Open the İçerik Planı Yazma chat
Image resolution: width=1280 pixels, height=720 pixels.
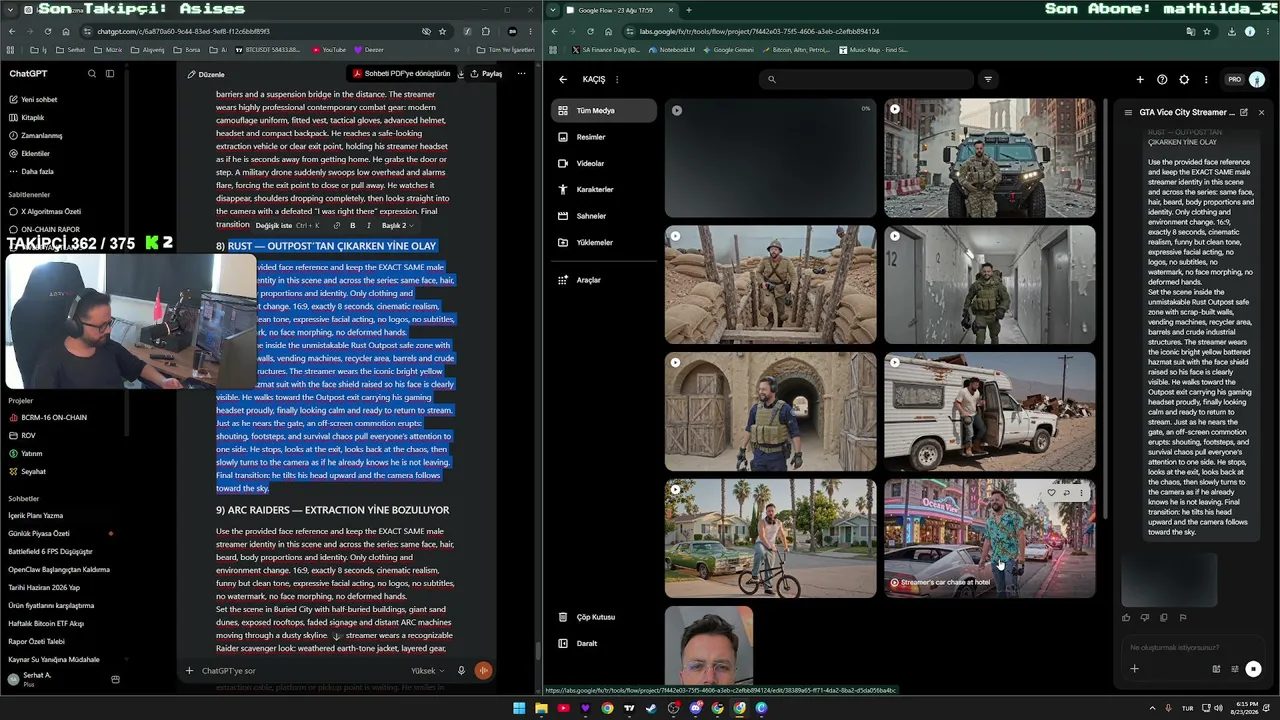[36, 516]
